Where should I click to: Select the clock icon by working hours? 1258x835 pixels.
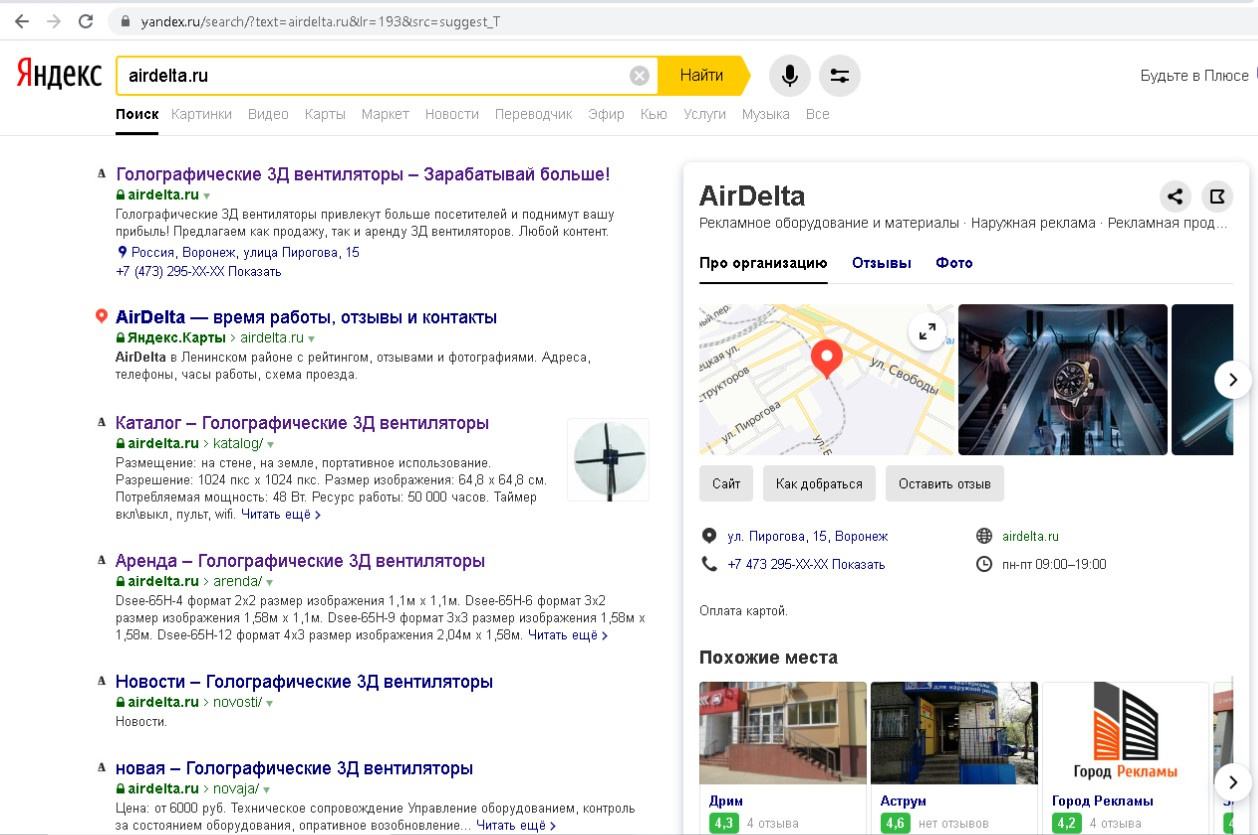pos(984,564)
